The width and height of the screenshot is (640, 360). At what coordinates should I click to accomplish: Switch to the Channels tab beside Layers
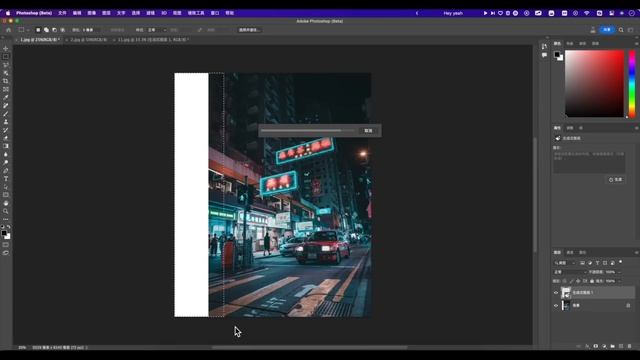pos(570,252)
